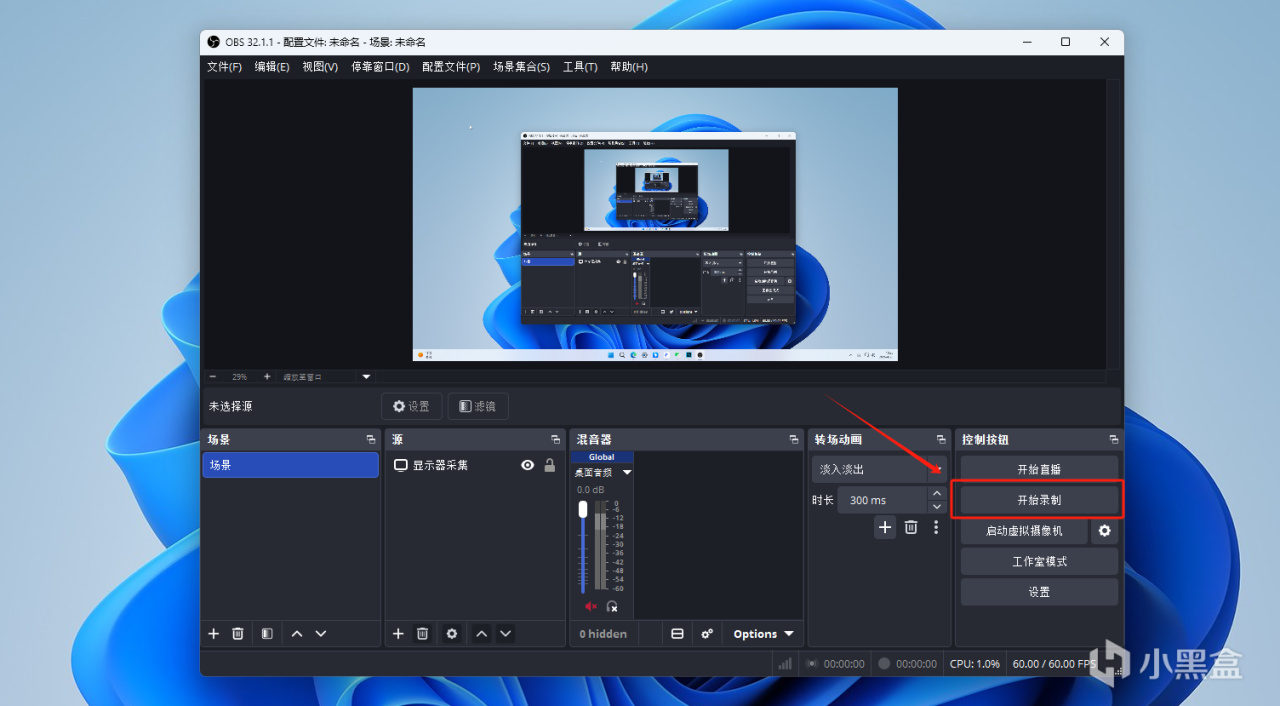Open advanced audio properties gears icon
The height and width of the screenshot is (706, 1280).
[x=707, y=634]
